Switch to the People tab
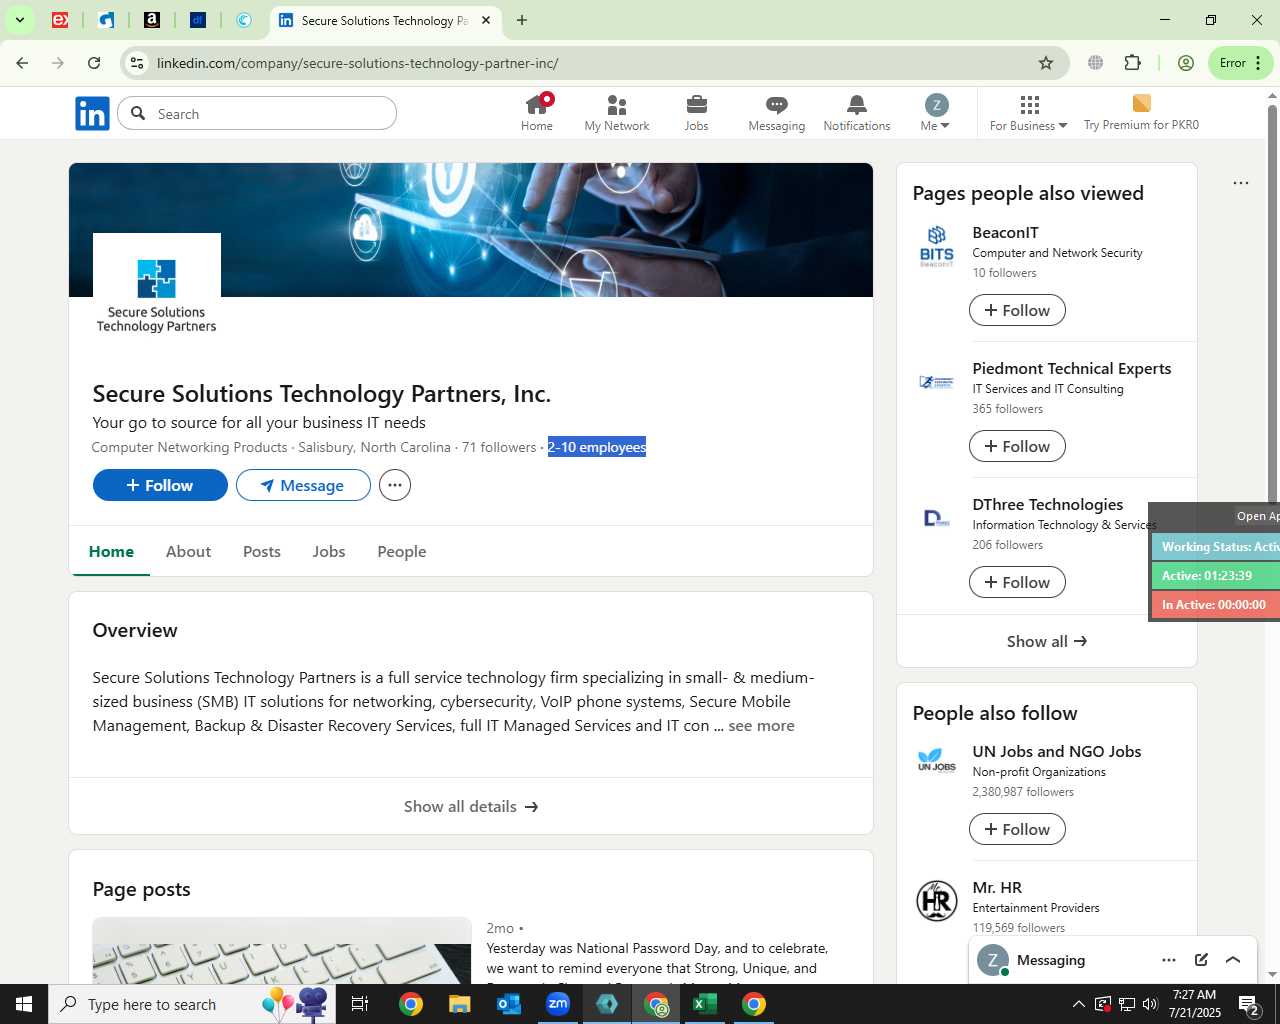1280x1024 pixels. [x=402, y=552]
